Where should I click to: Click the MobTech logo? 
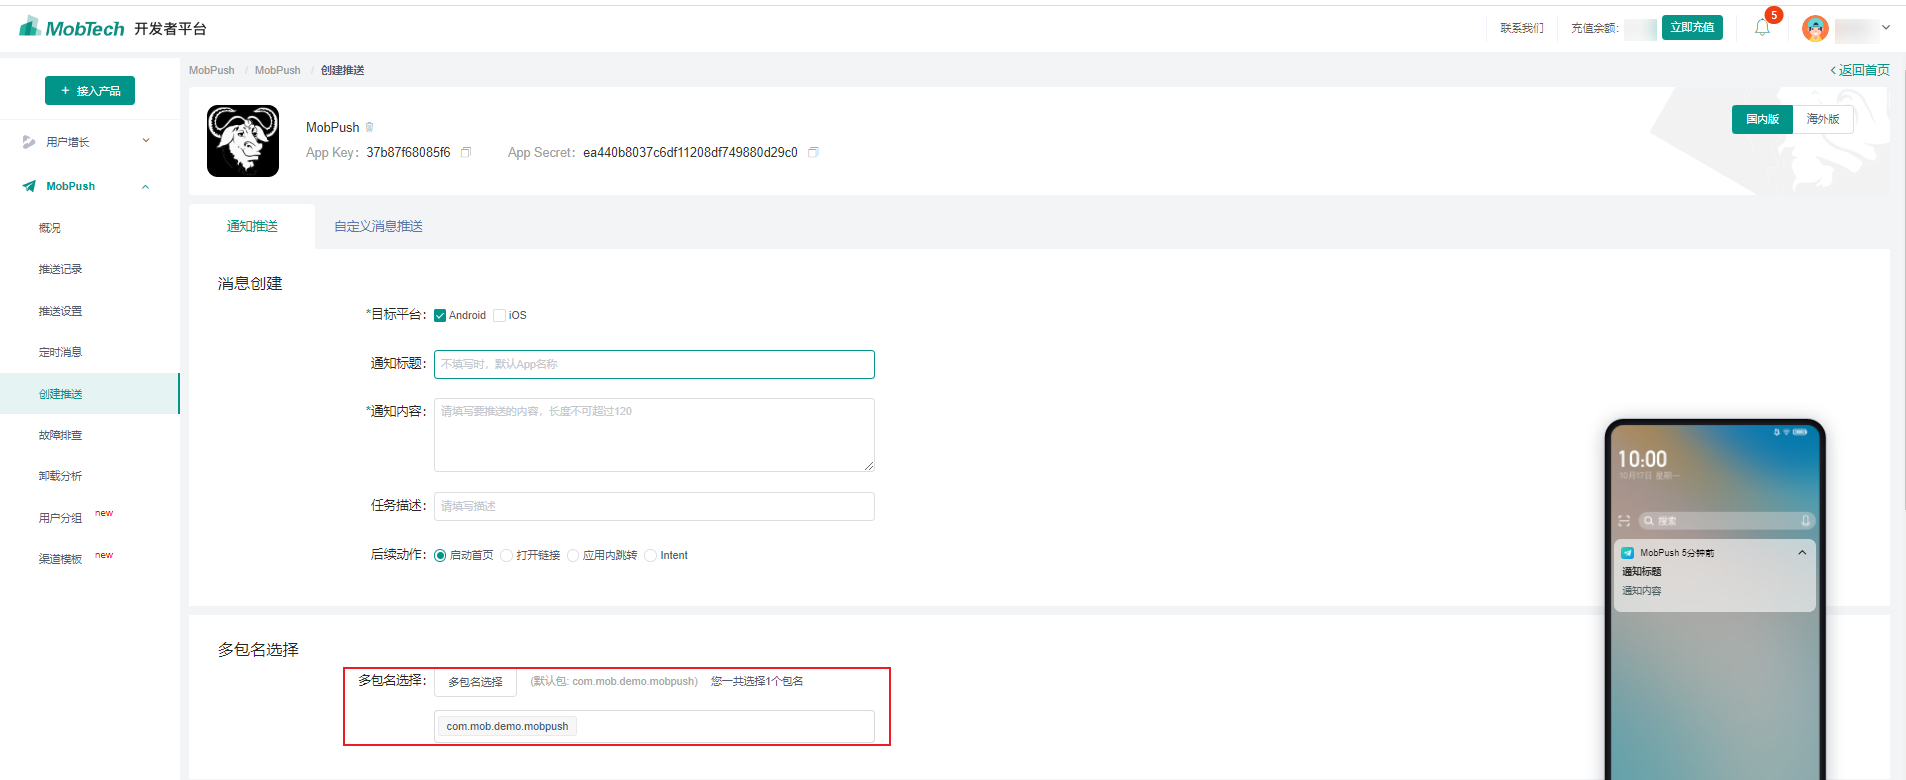(x=72, y=27)
